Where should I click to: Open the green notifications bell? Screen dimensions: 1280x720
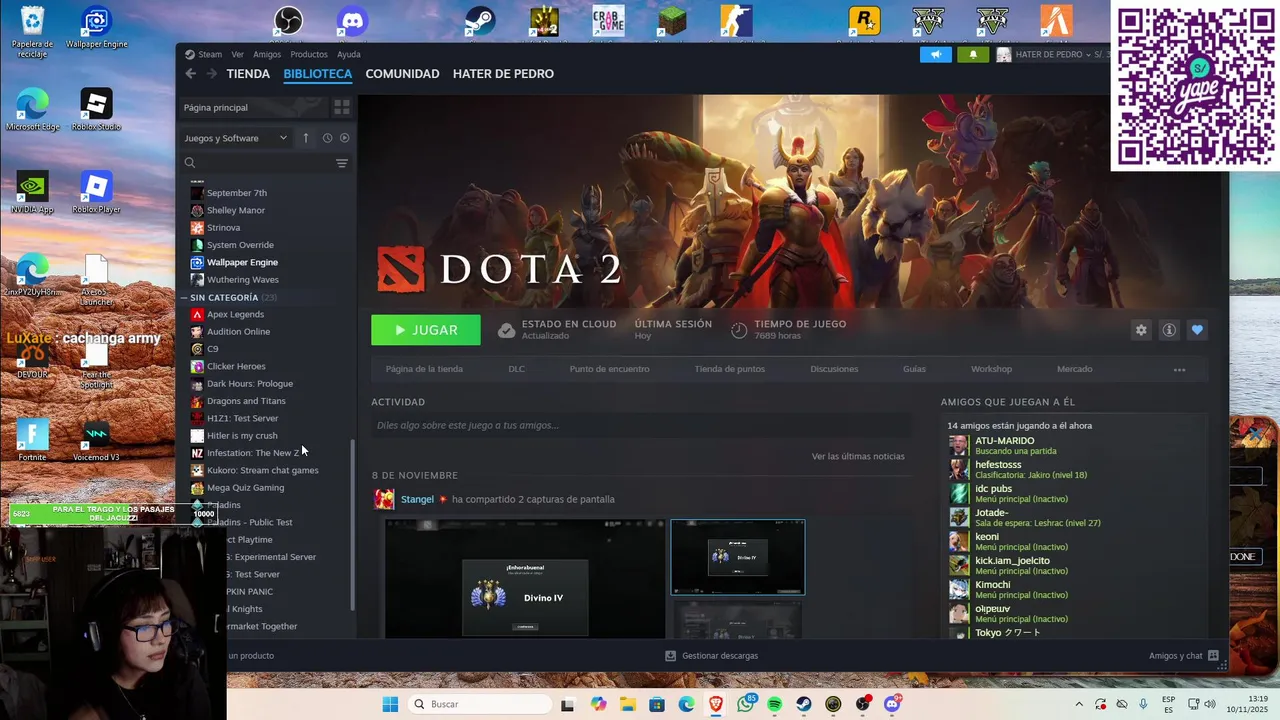[973, 55]
